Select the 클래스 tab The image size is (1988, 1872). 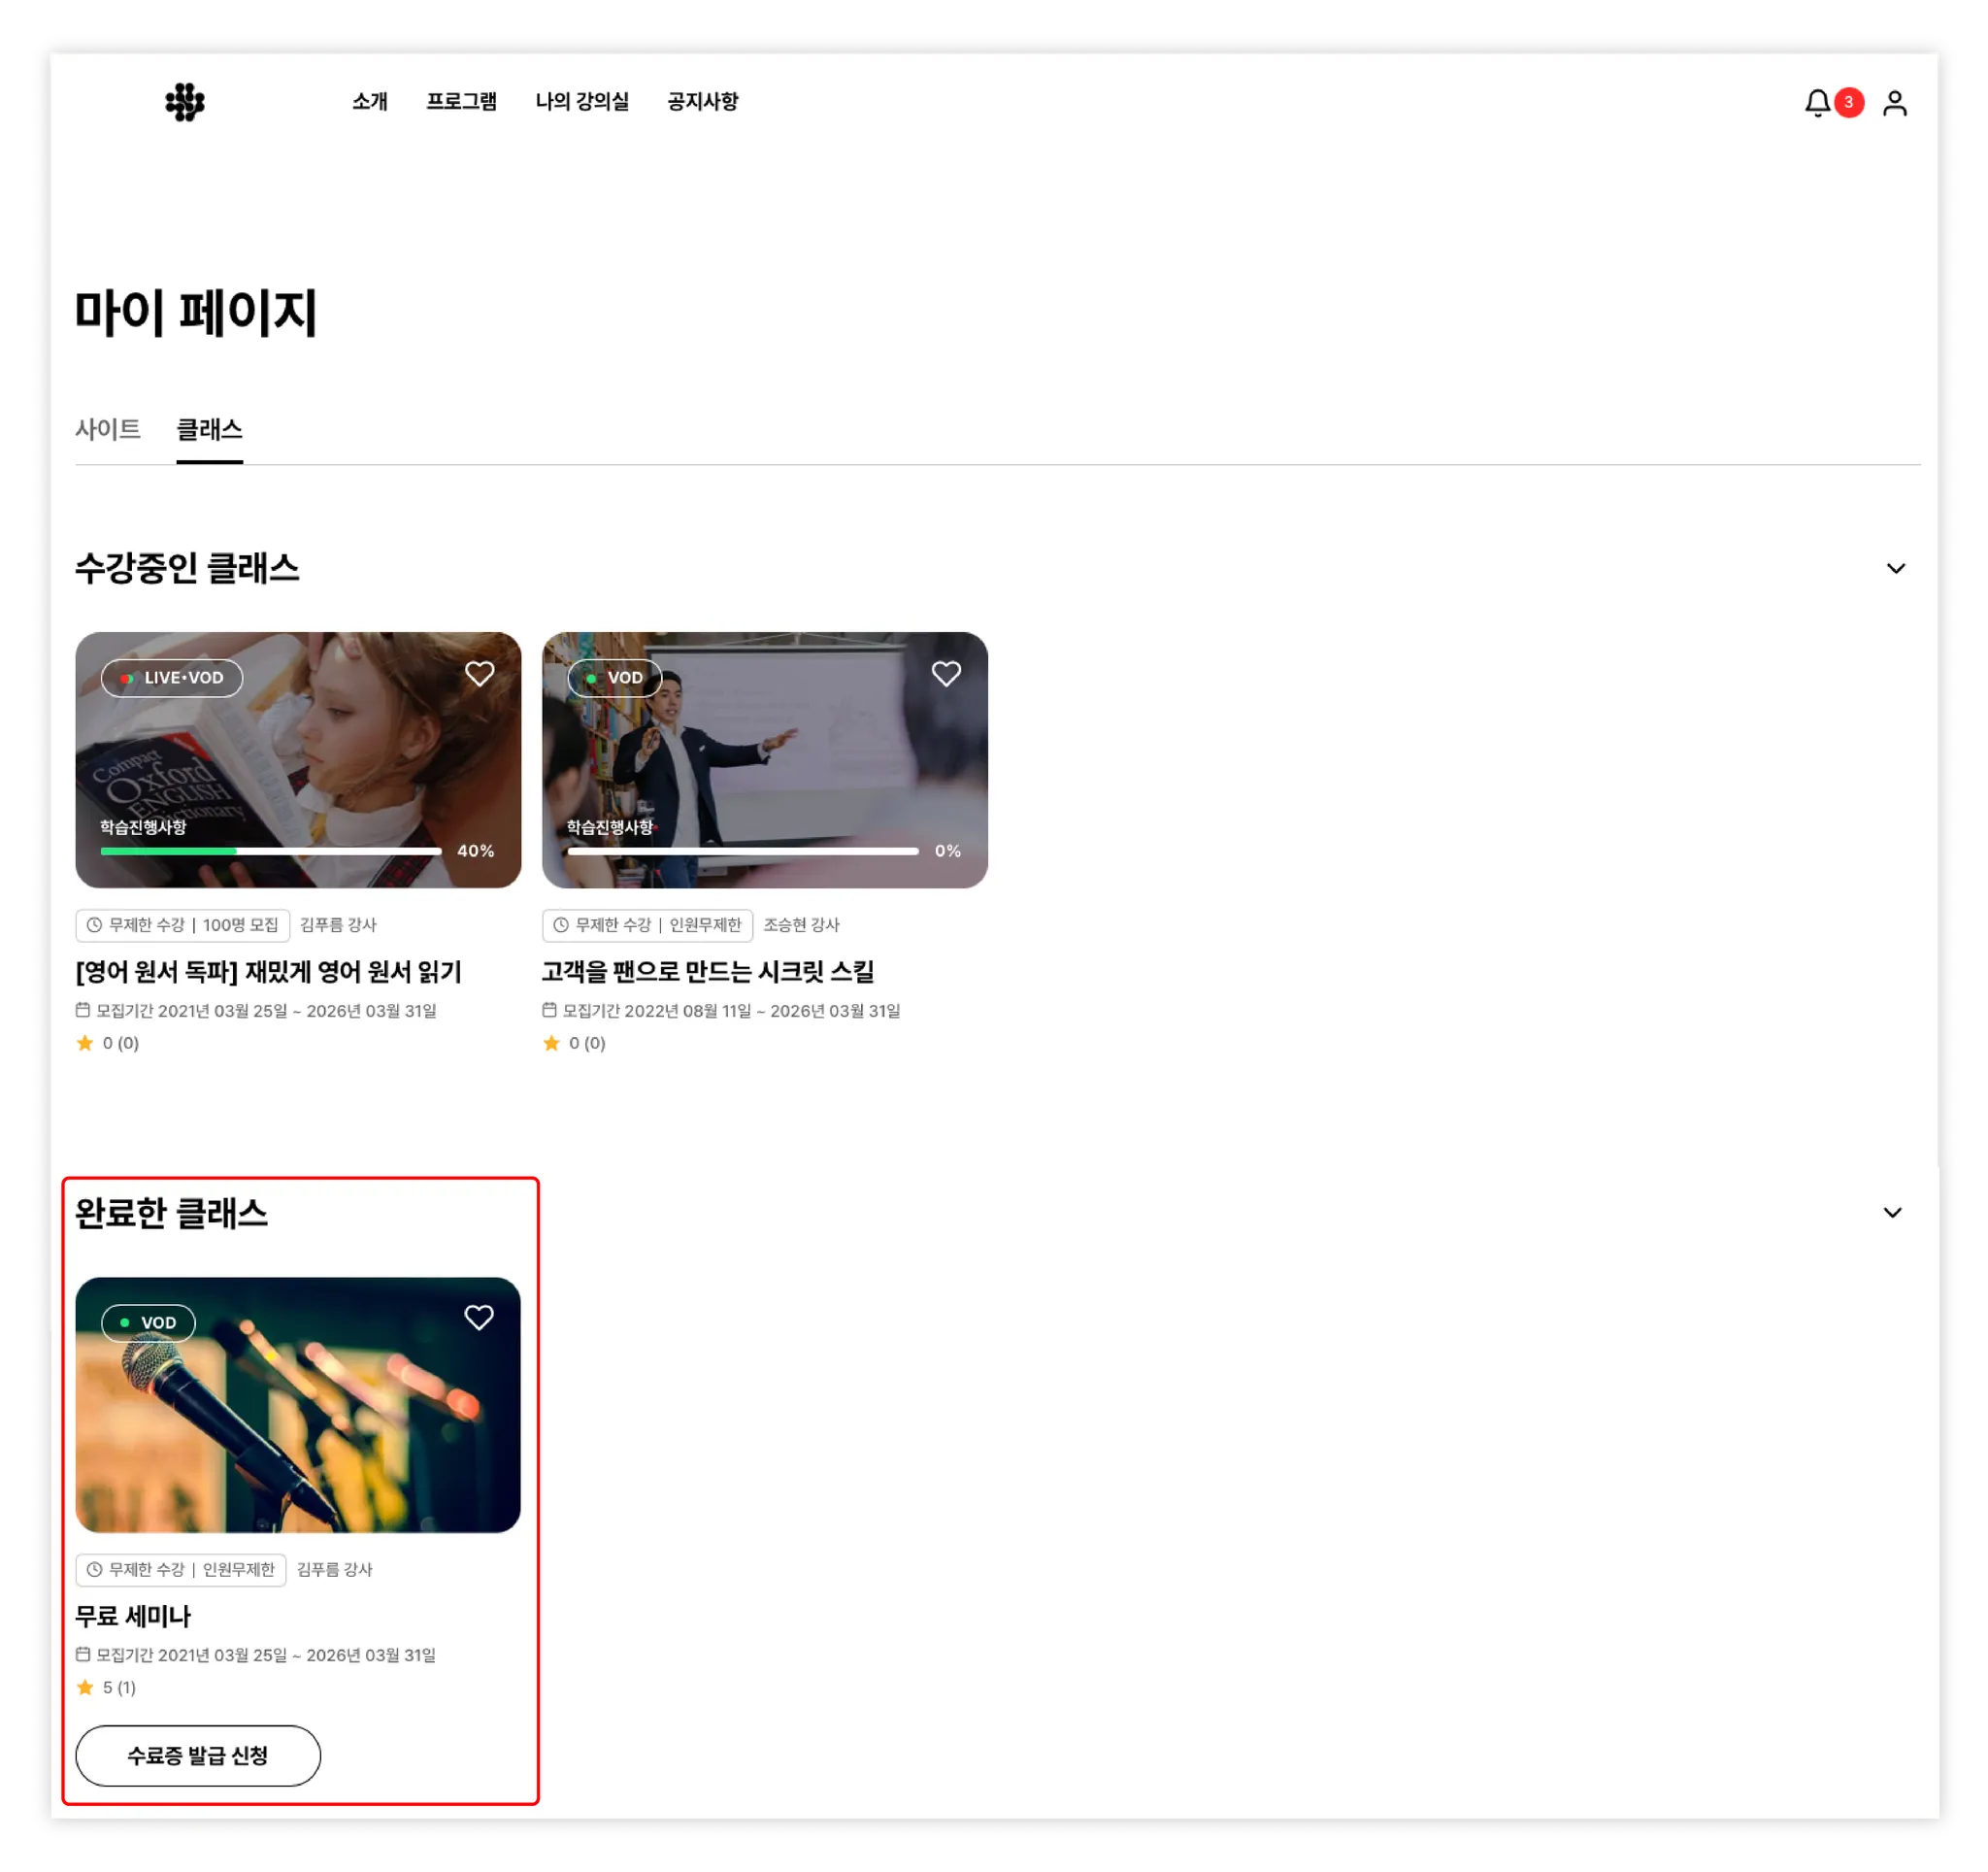click(209, 430)
